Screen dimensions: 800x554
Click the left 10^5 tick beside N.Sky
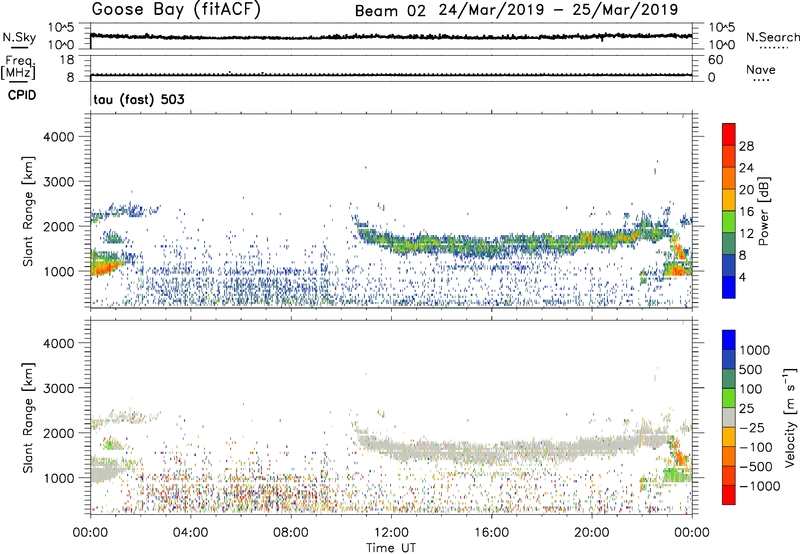[x=61, y=27]
